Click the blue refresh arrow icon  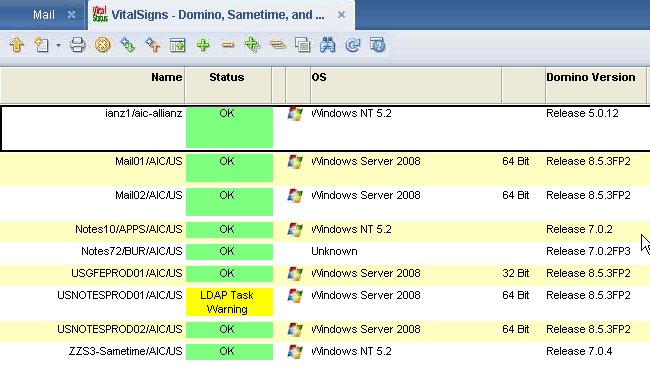(x=353, y=45)
